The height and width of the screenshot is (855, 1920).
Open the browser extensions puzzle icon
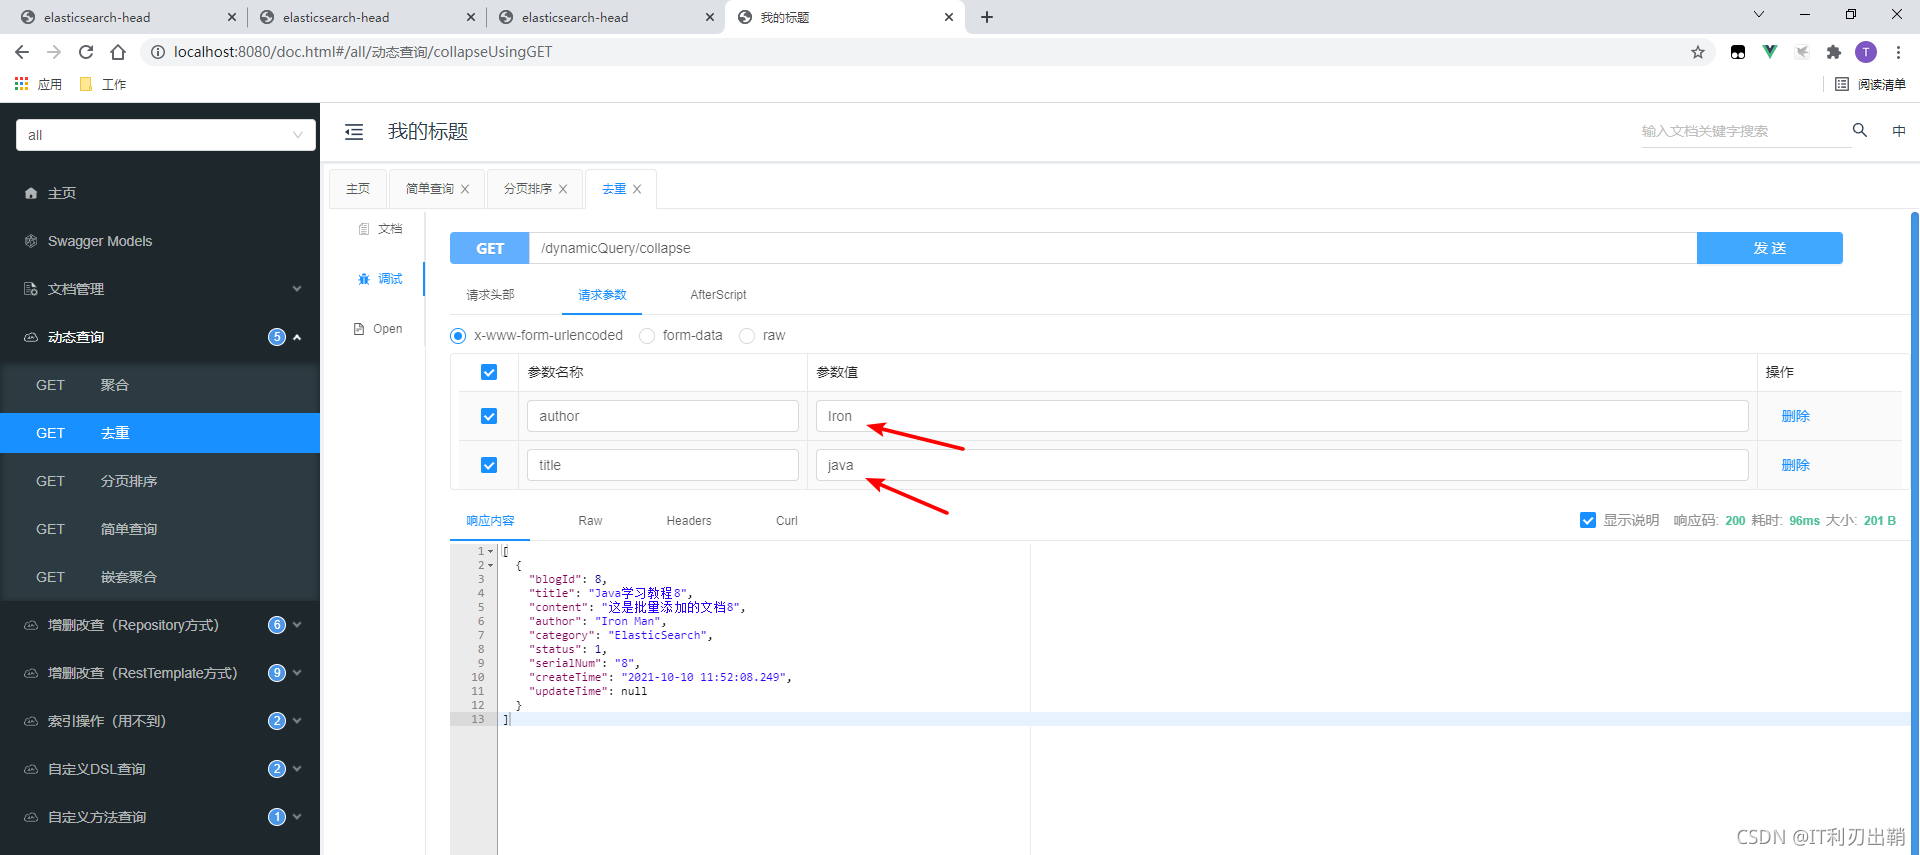(x=1834, y=52)
